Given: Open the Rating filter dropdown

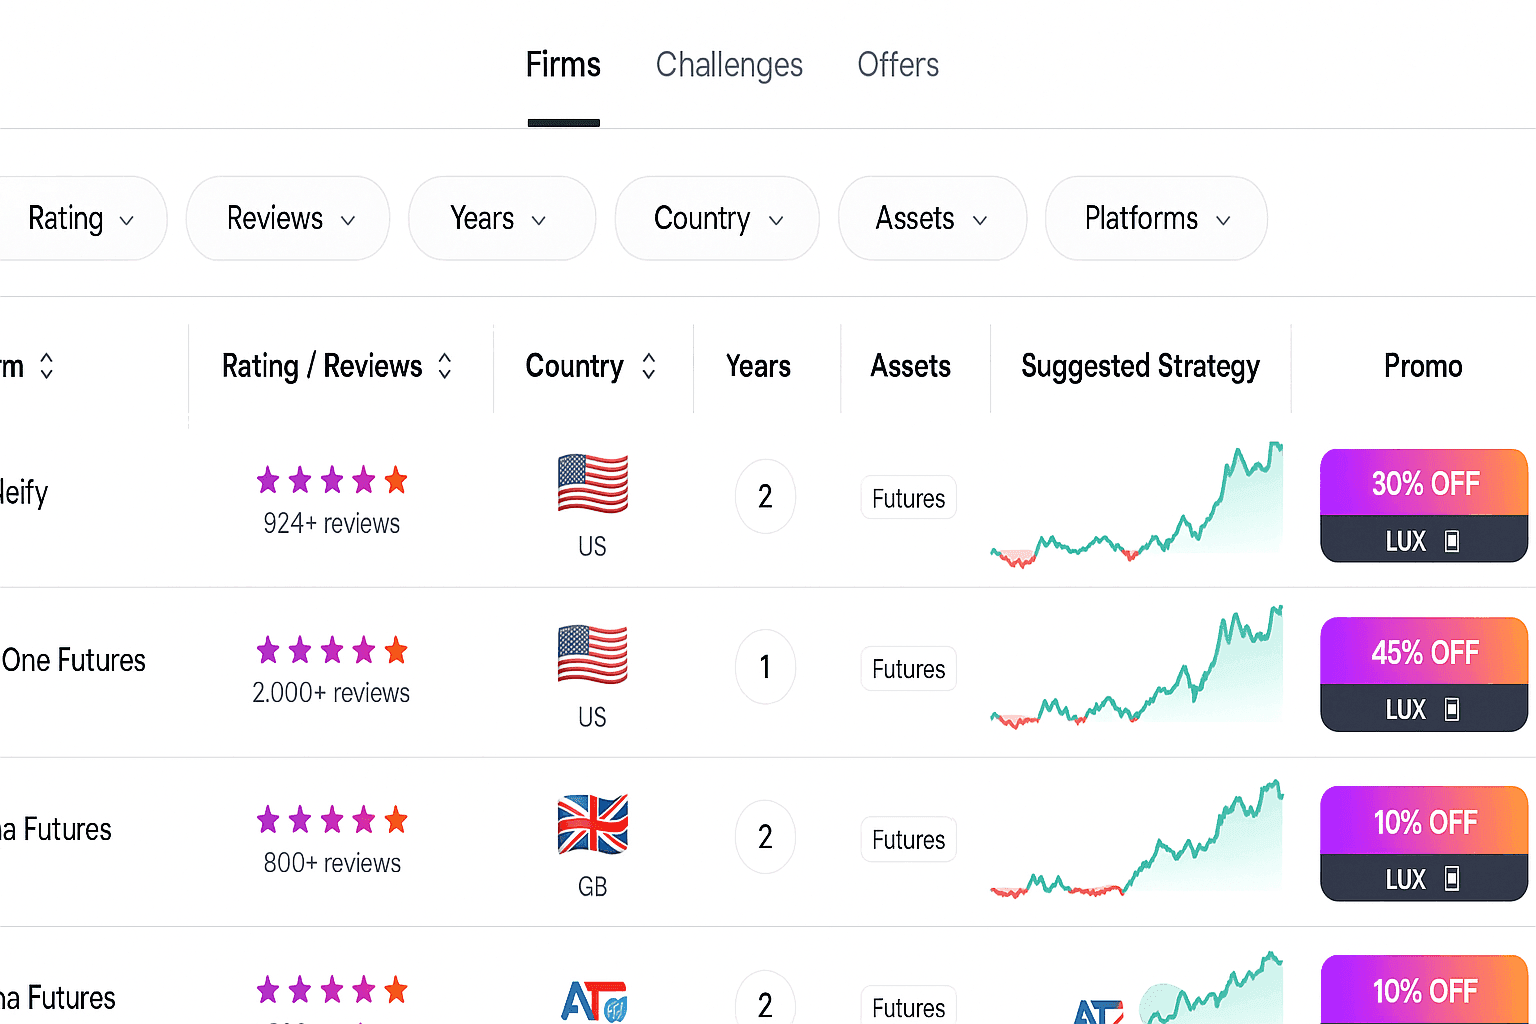Looking at the screenshot, I should click(x=81, y=219).
